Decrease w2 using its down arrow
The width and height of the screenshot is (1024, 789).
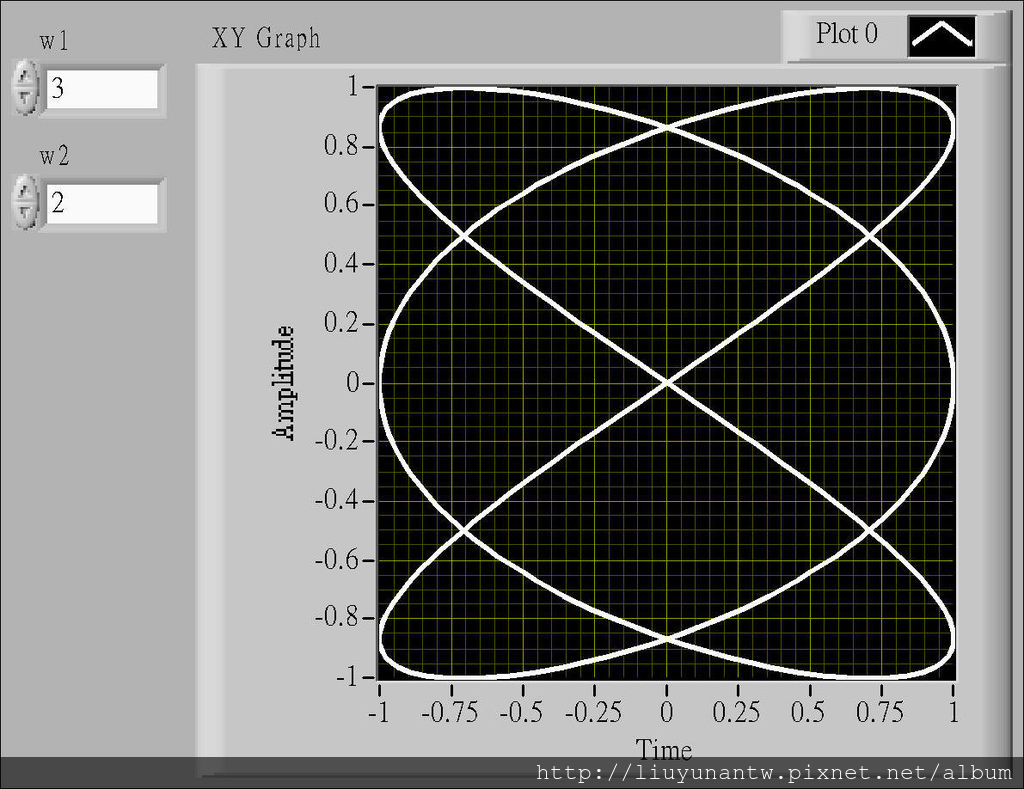tap(27, 214)
